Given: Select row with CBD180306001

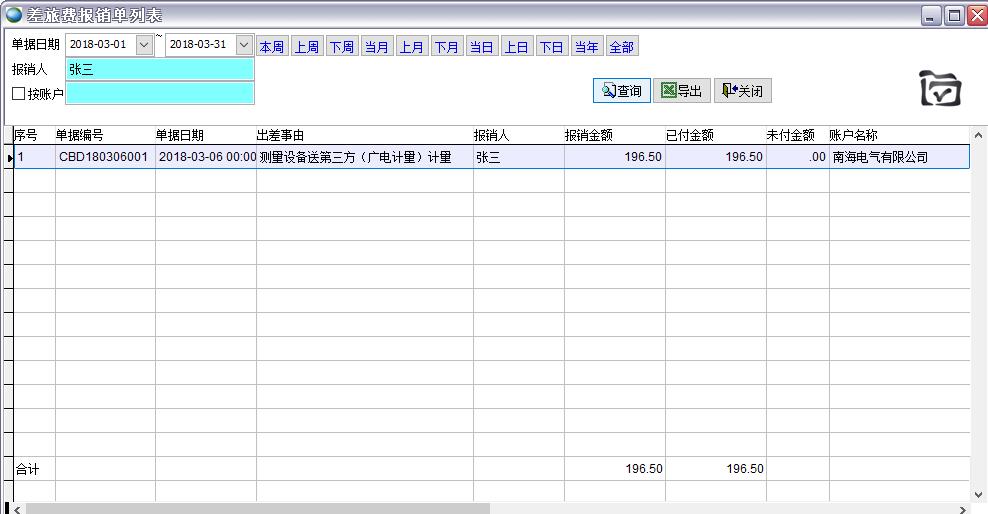Looking at the screenshot, I should click(103, 157).
